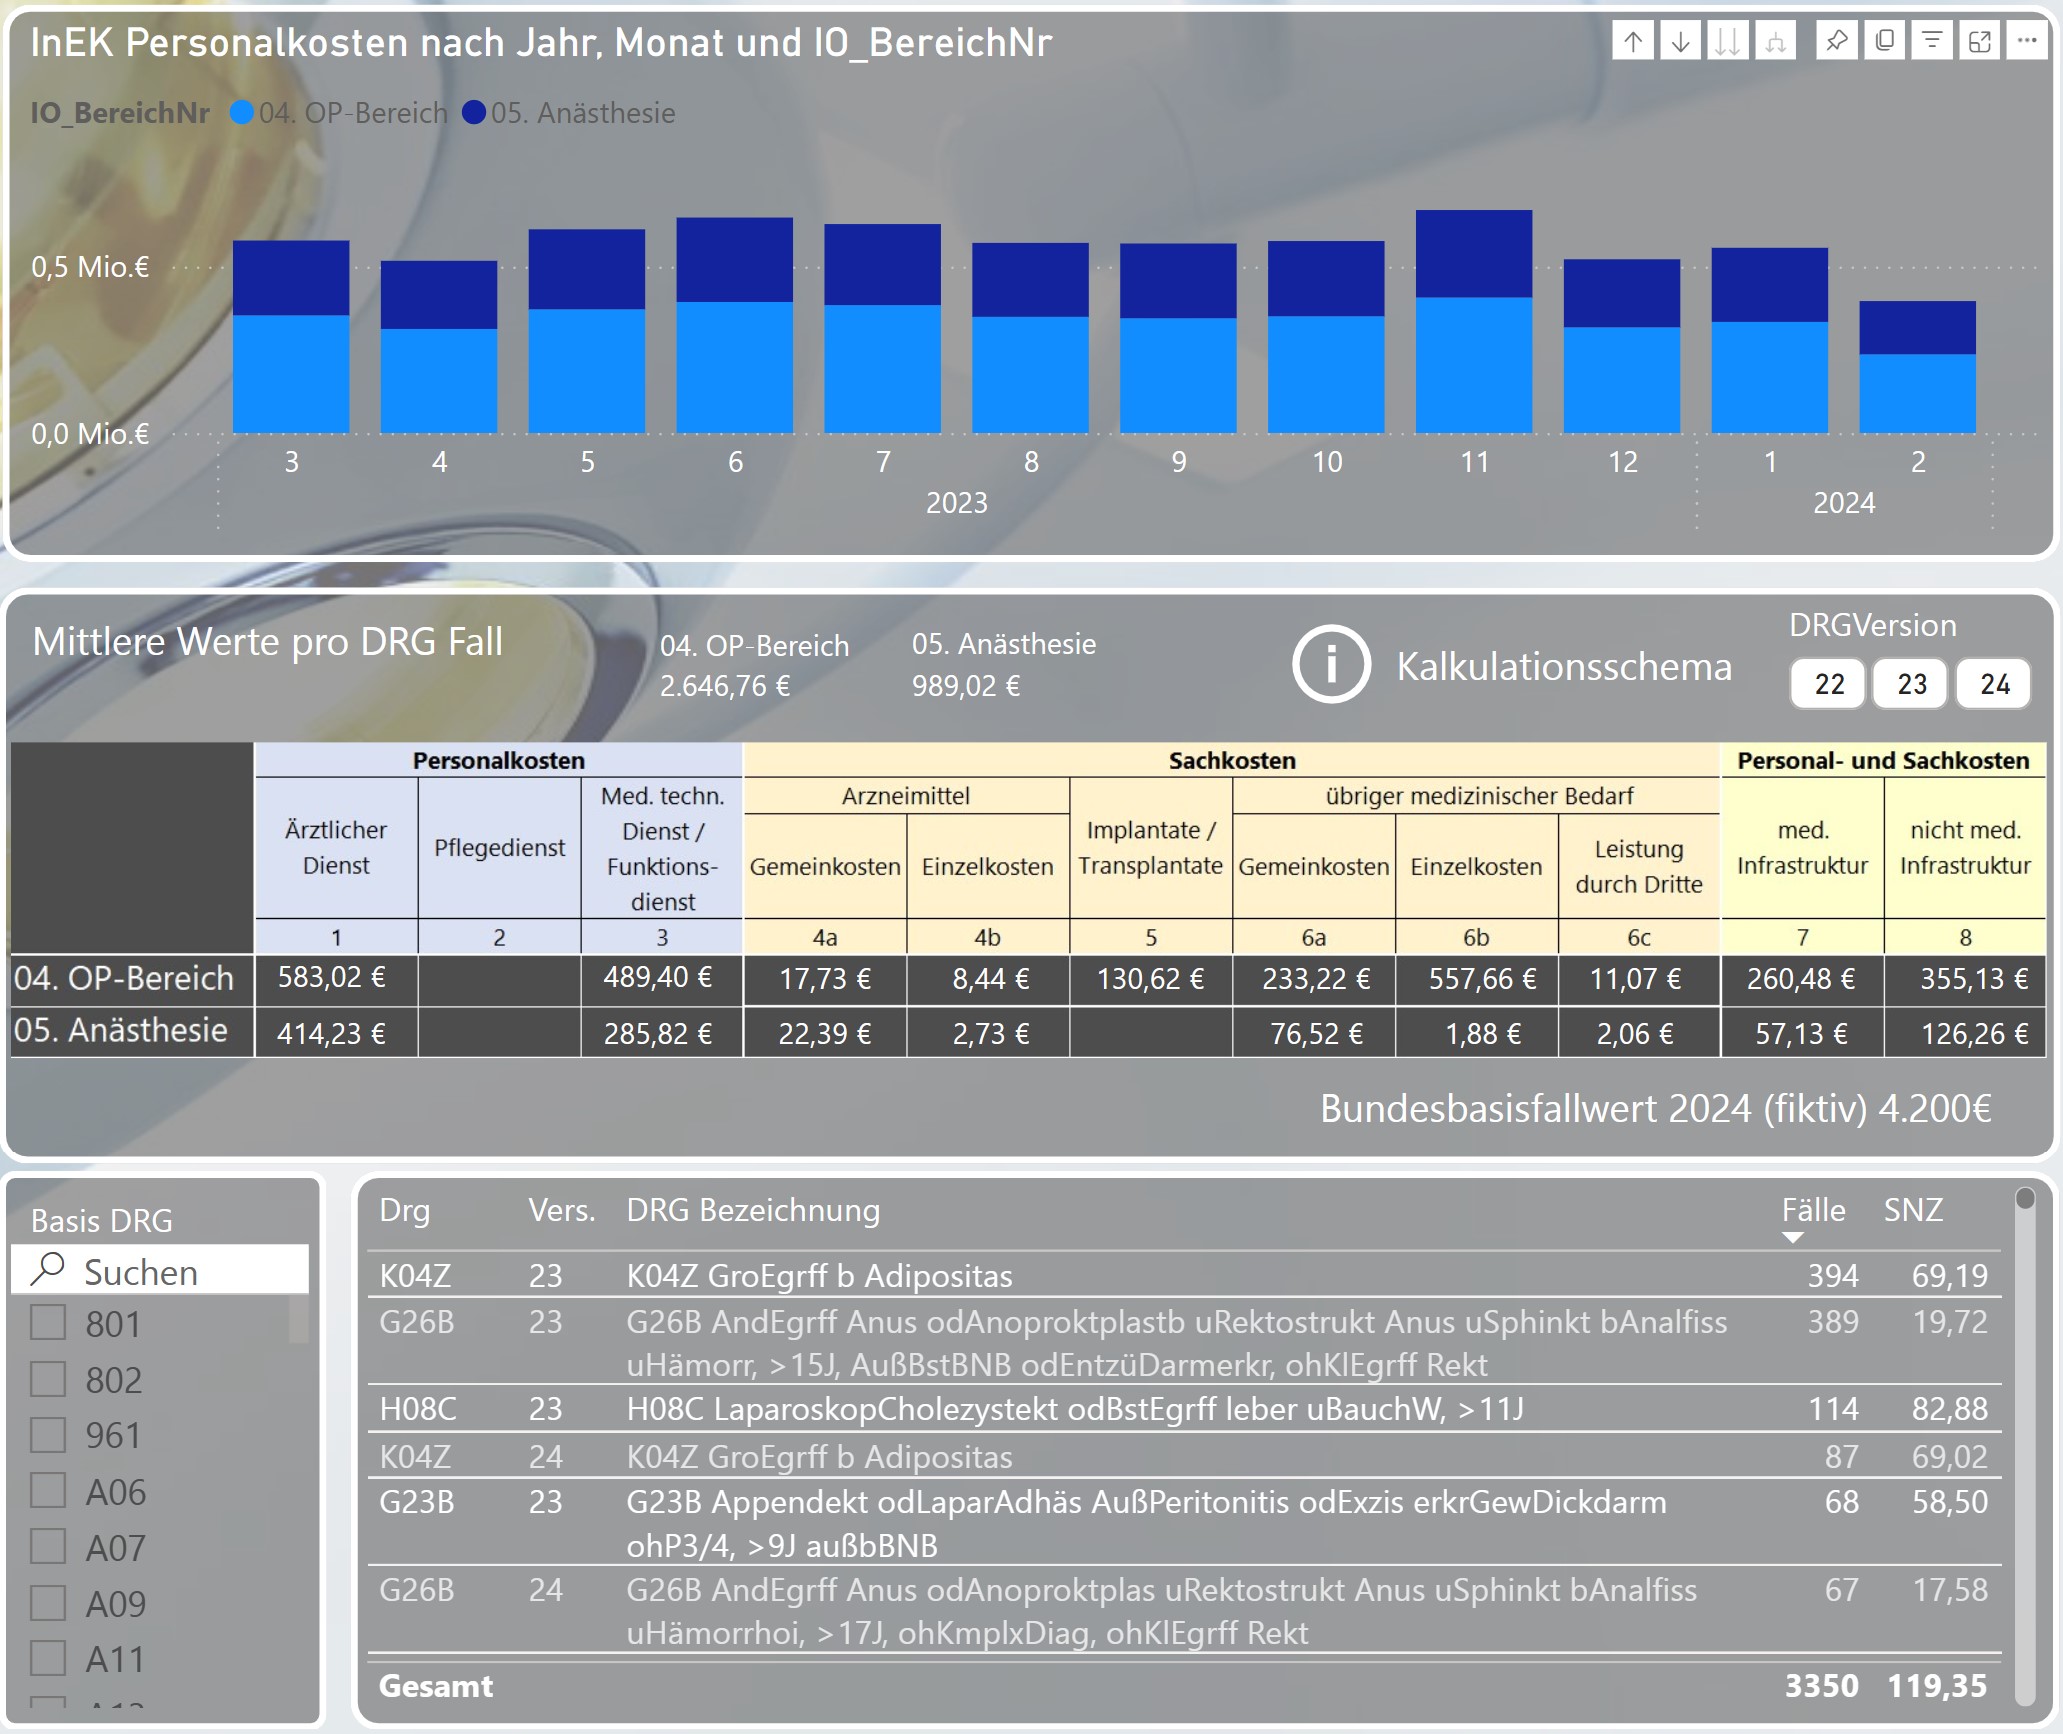Activate the drill down mode arrow icon
The height and width of the screenshot is (1734, 2063).
click(x=1681, y=42)
